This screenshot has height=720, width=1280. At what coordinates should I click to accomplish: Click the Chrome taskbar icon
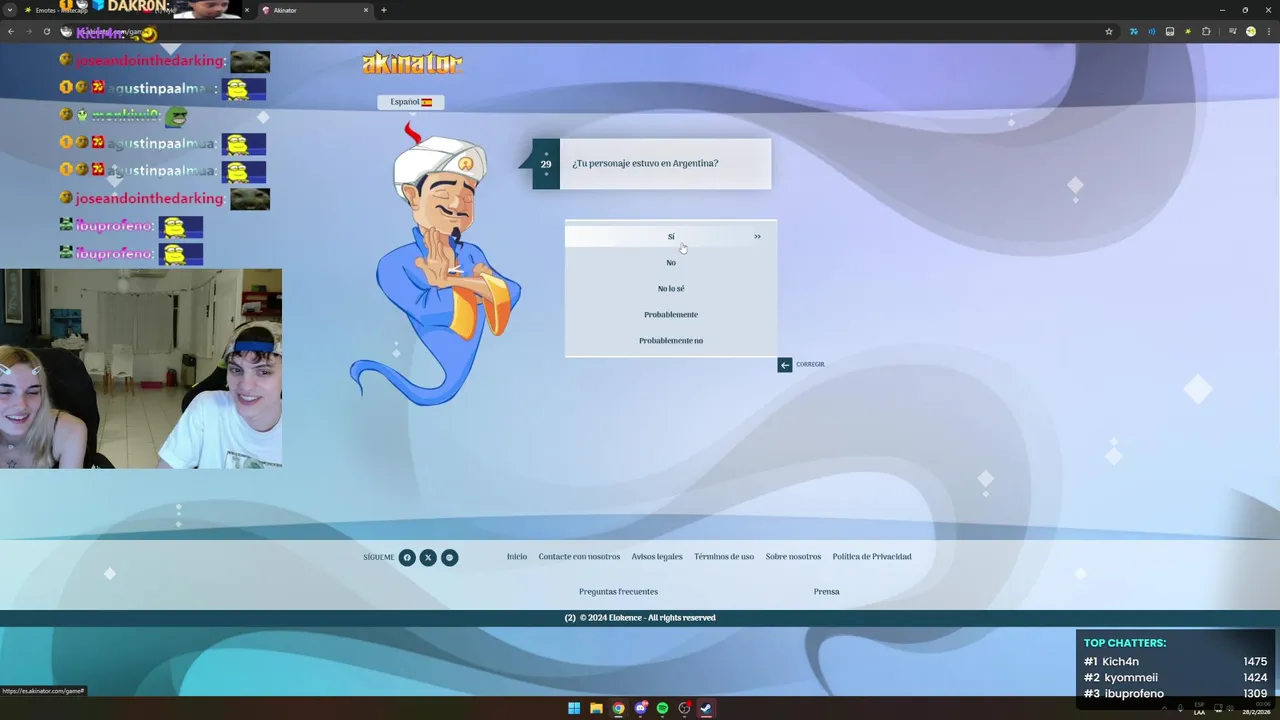pos(618,709)
